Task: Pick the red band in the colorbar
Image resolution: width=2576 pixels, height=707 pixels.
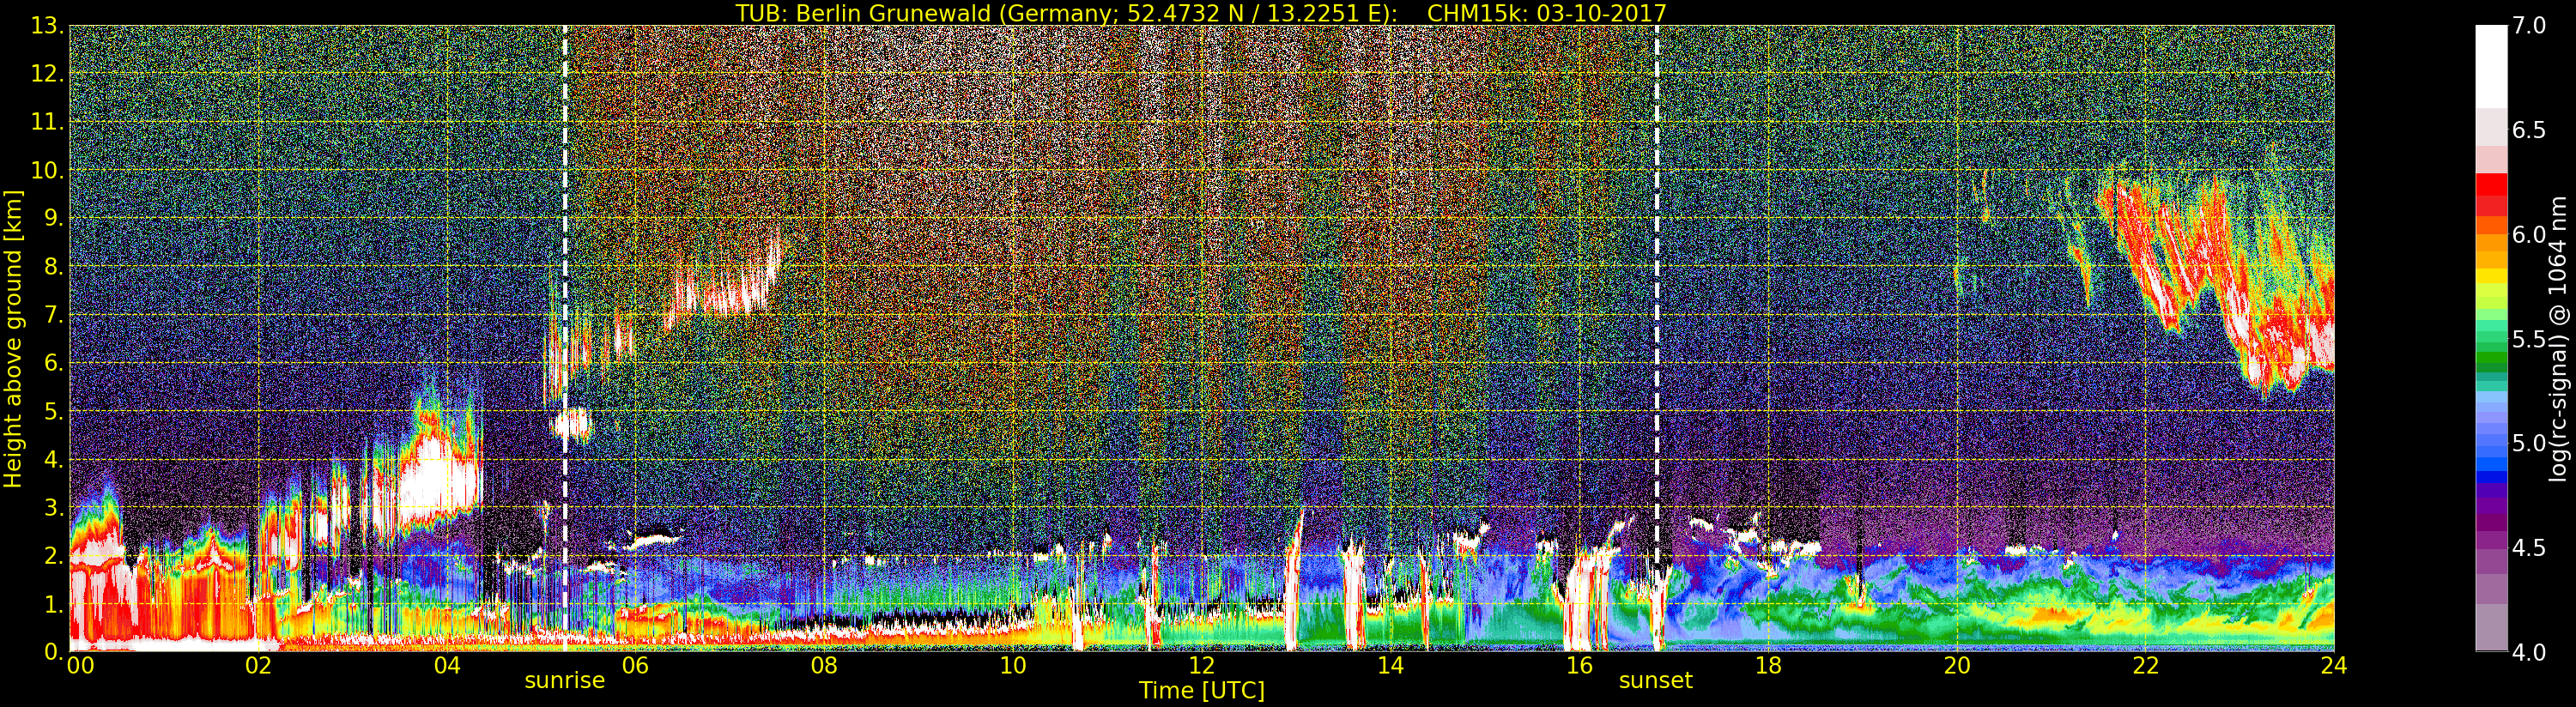Action: click(2490, 190)
